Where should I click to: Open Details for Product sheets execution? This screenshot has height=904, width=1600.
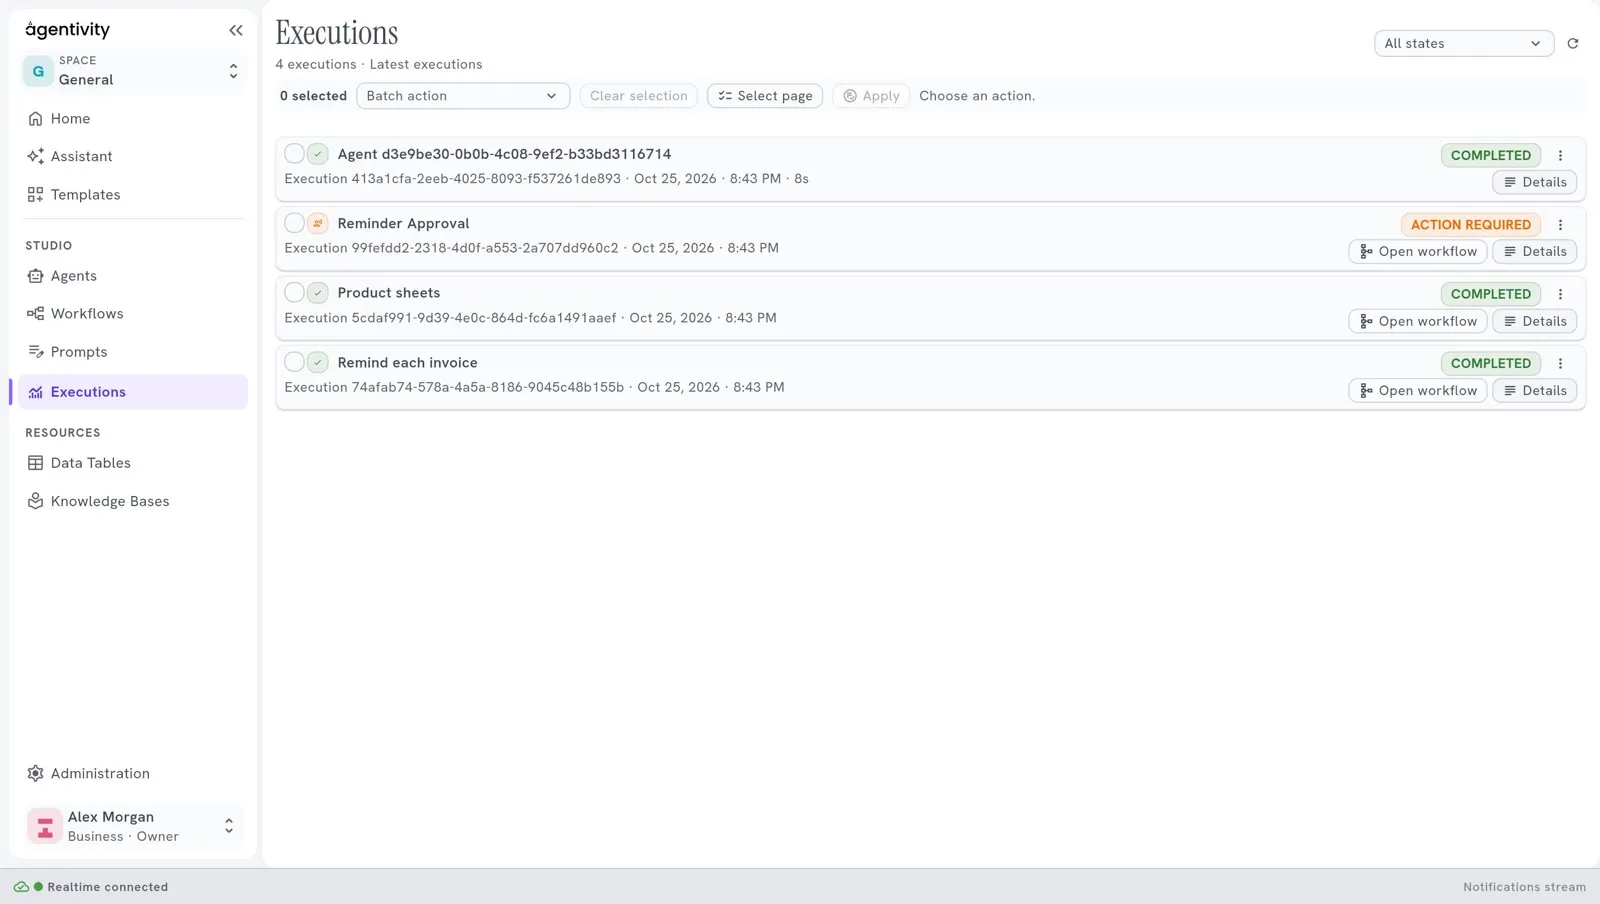click(x=1535, y=321)
